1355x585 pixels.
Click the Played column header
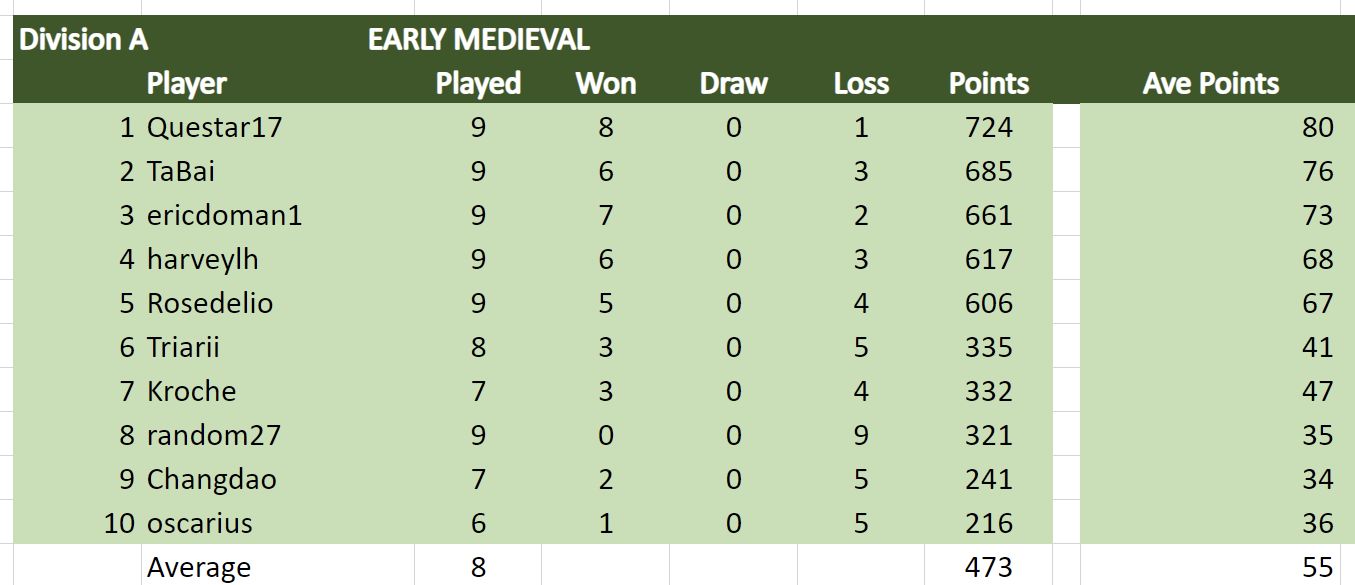(478, 83)
